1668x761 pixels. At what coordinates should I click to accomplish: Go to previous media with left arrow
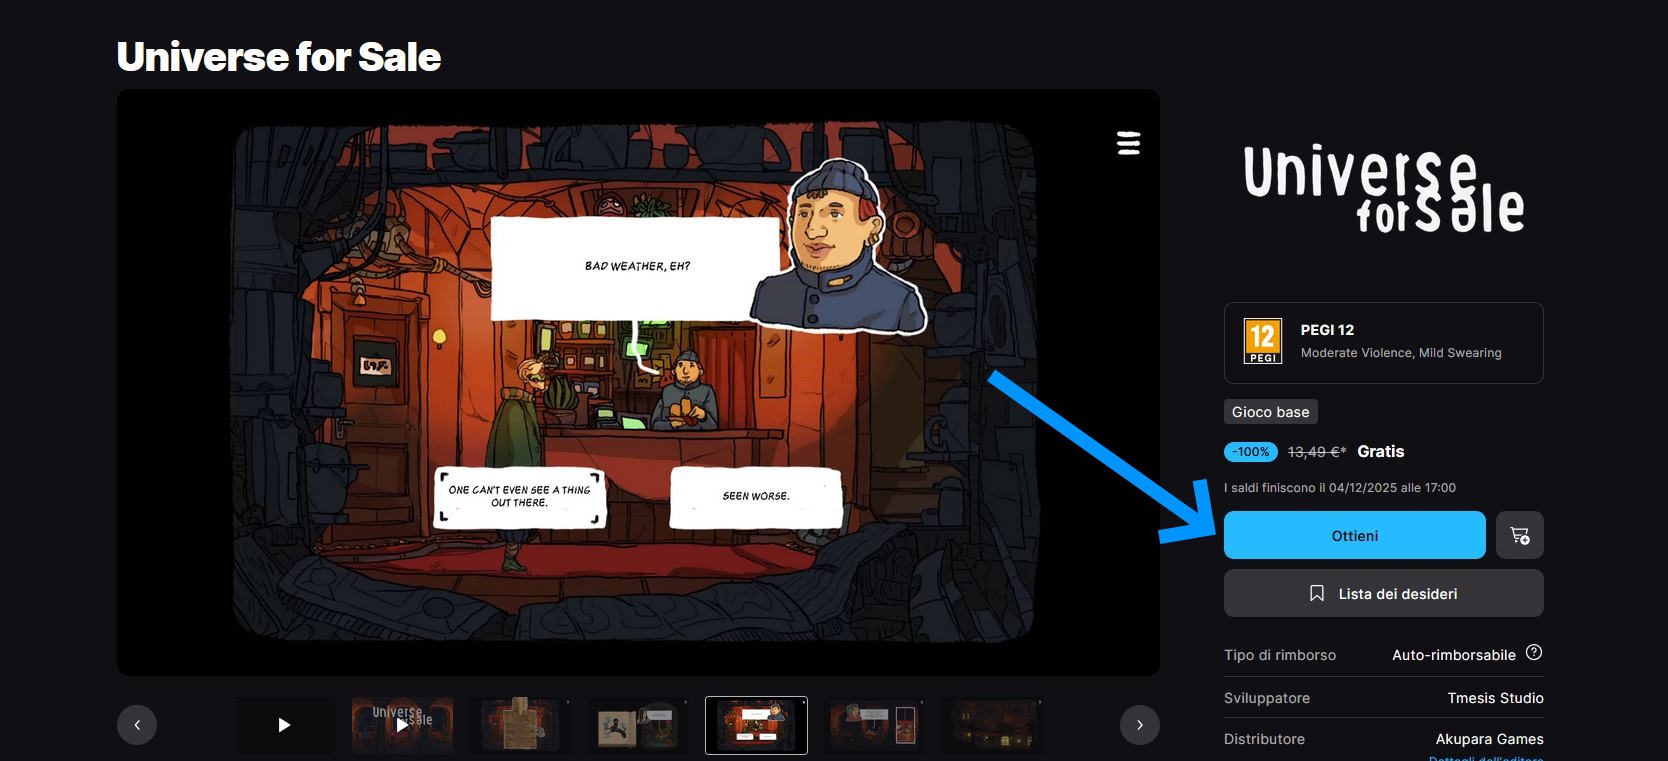137,725
